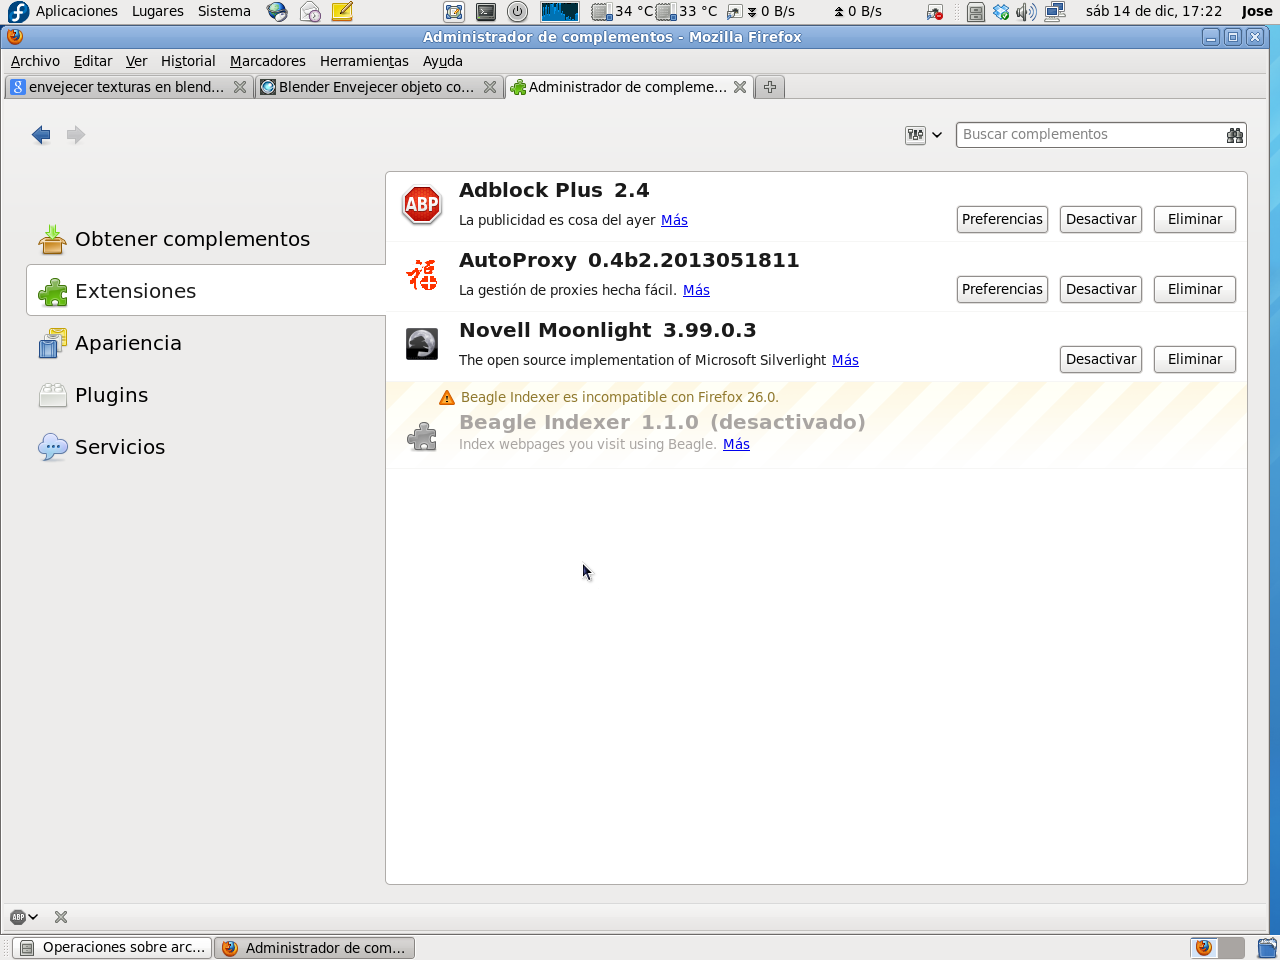
Task: Select the Extensiones category
Action: point(206,291)
